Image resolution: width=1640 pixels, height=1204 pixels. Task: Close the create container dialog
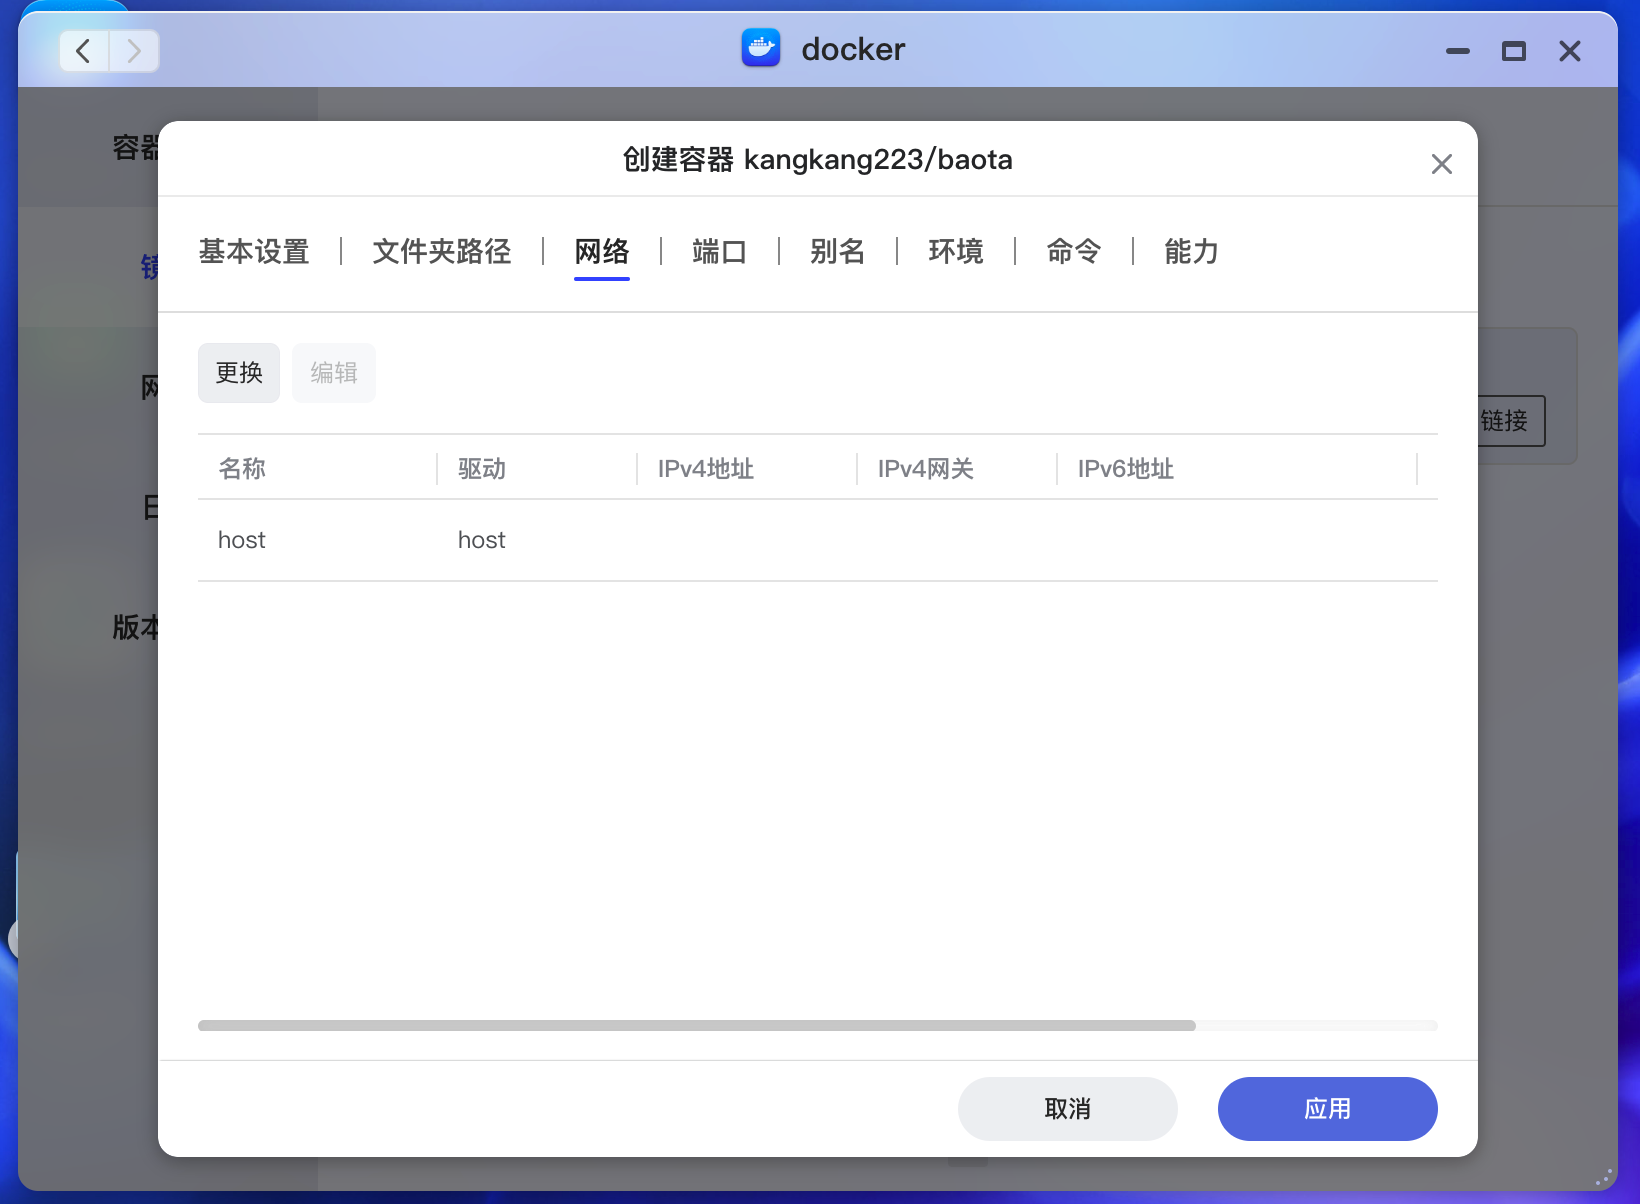tap(1441, 164)
